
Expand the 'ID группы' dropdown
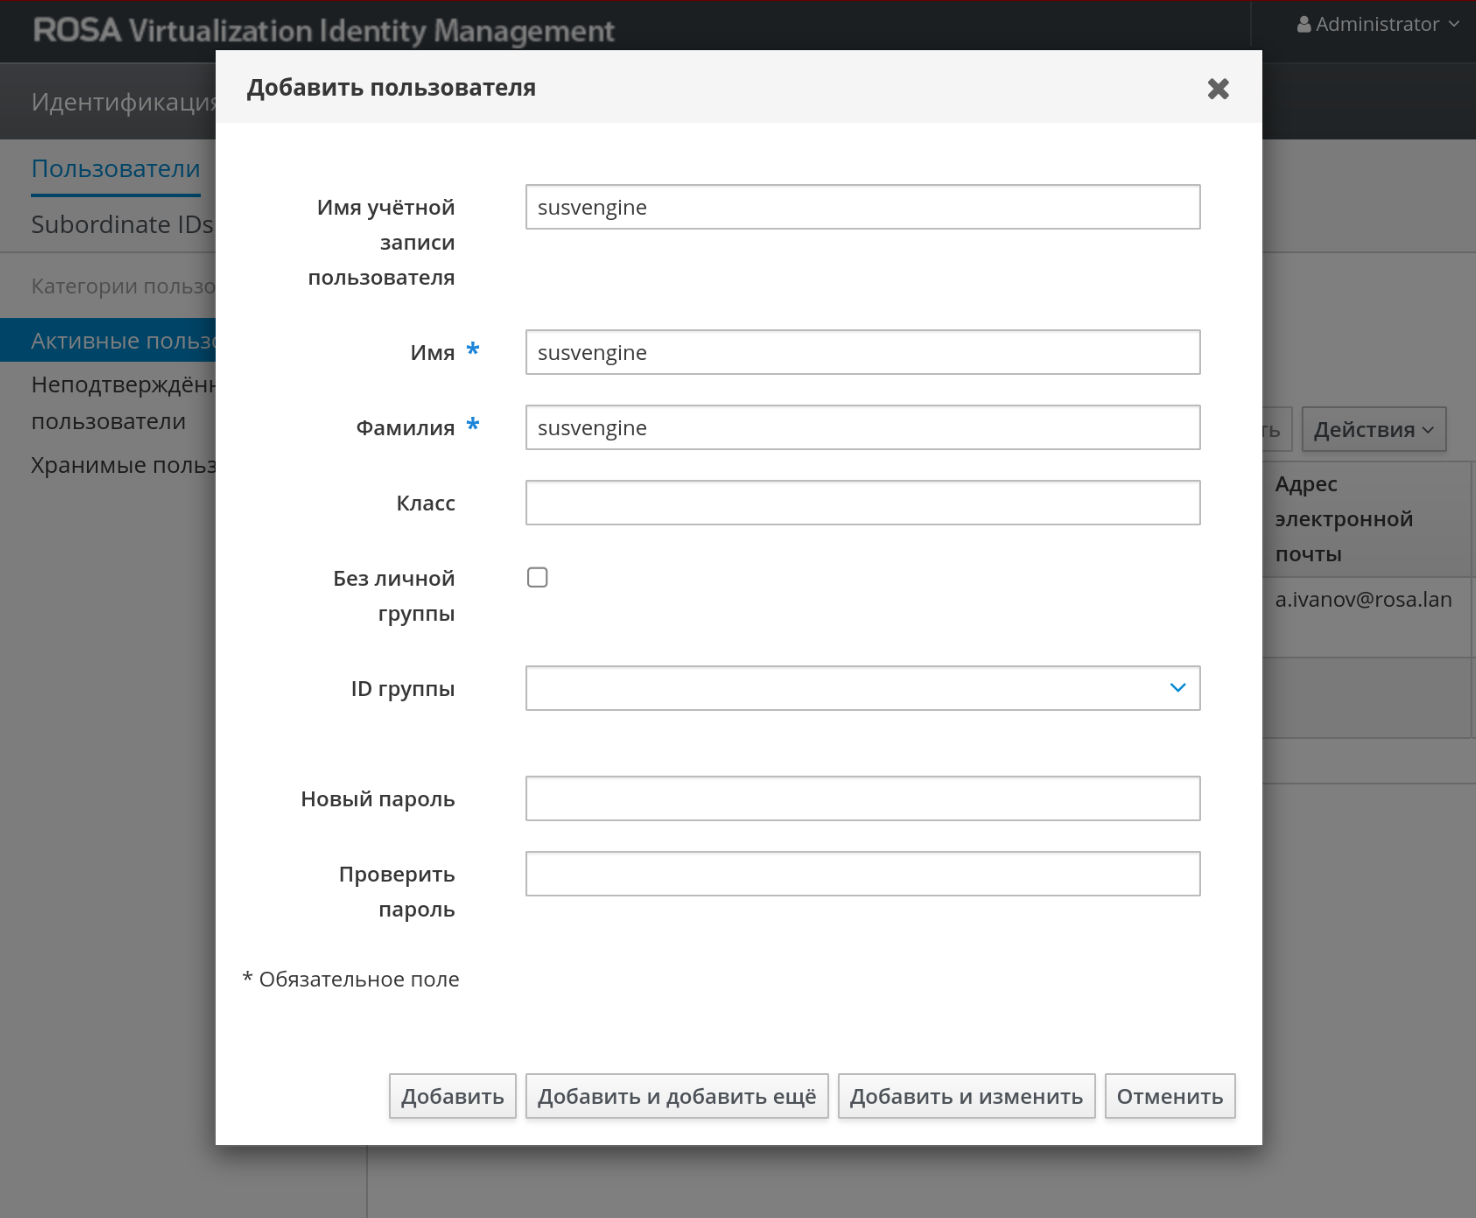[x=1177, y=688]
